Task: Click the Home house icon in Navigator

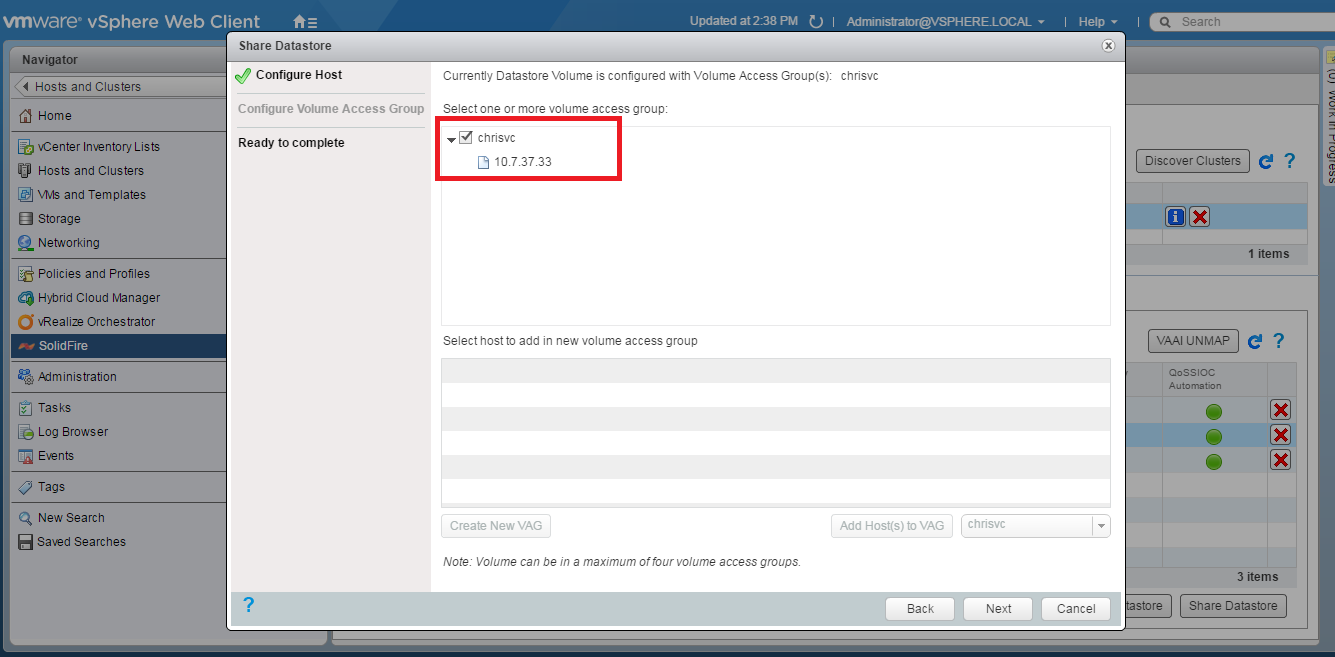Action: pyautogui.click(x=26, y=116)
